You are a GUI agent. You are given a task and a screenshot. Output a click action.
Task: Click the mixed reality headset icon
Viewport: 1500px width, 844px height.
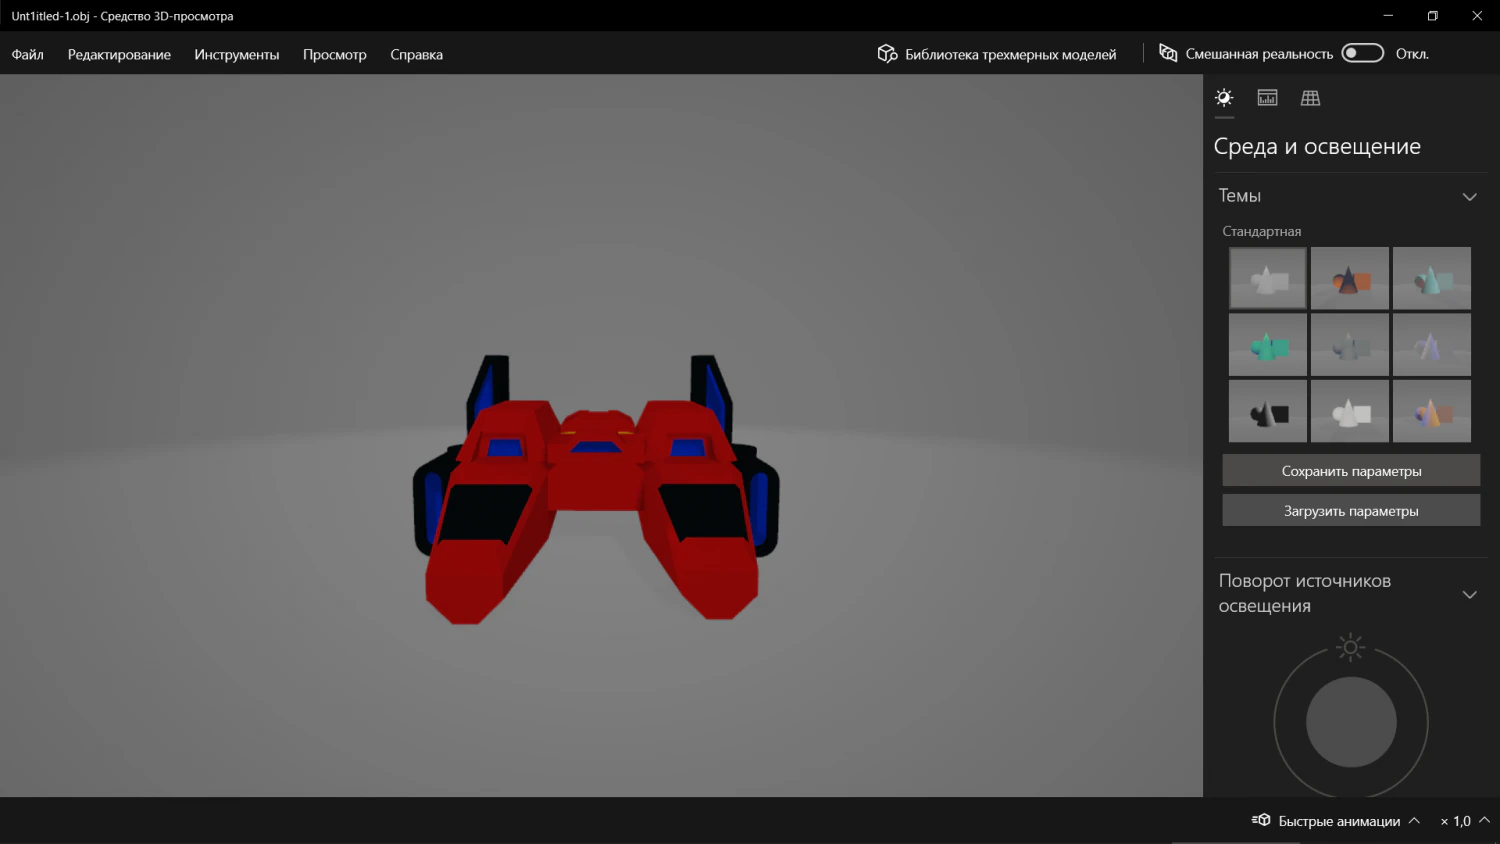click(x=1167, y=53)
